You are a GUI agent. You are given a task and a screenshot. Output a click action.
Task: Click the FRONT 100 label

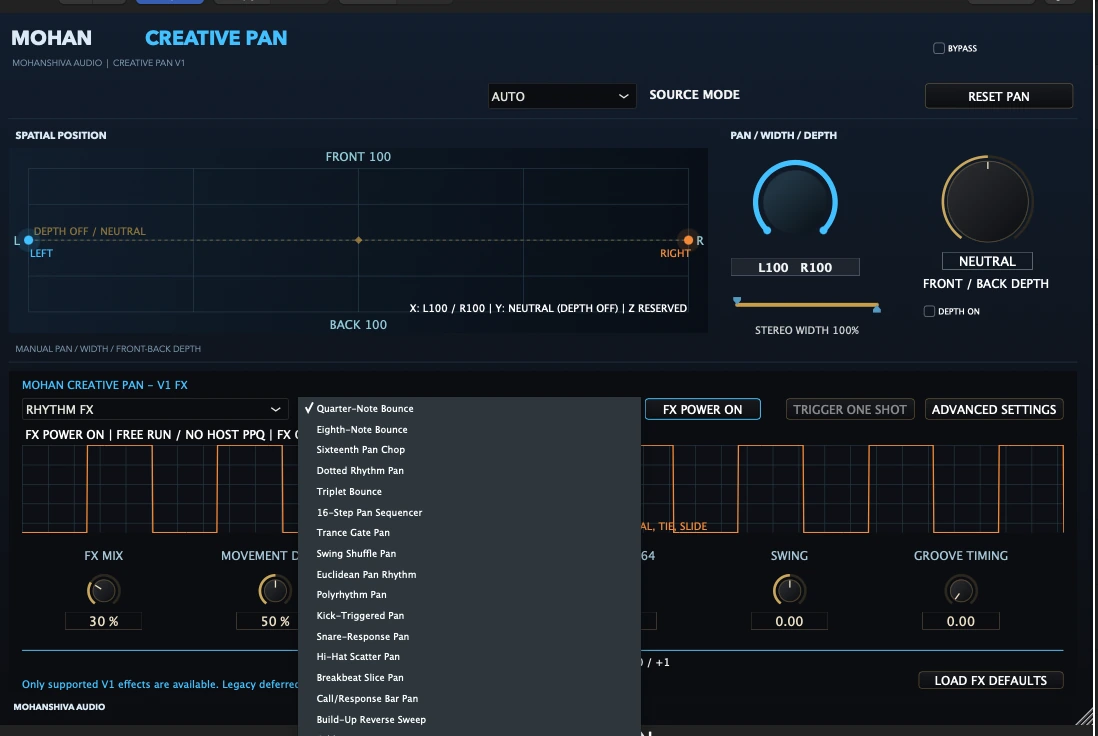[358, 157]
